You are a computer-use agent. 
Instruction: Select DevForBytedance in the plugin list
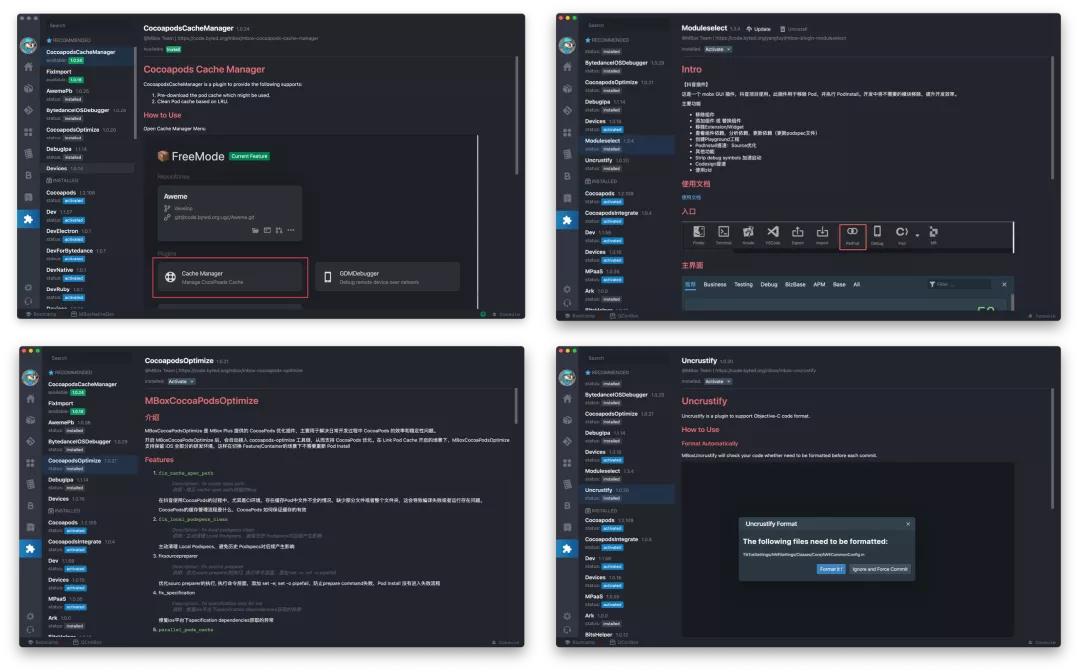[89, 254]
